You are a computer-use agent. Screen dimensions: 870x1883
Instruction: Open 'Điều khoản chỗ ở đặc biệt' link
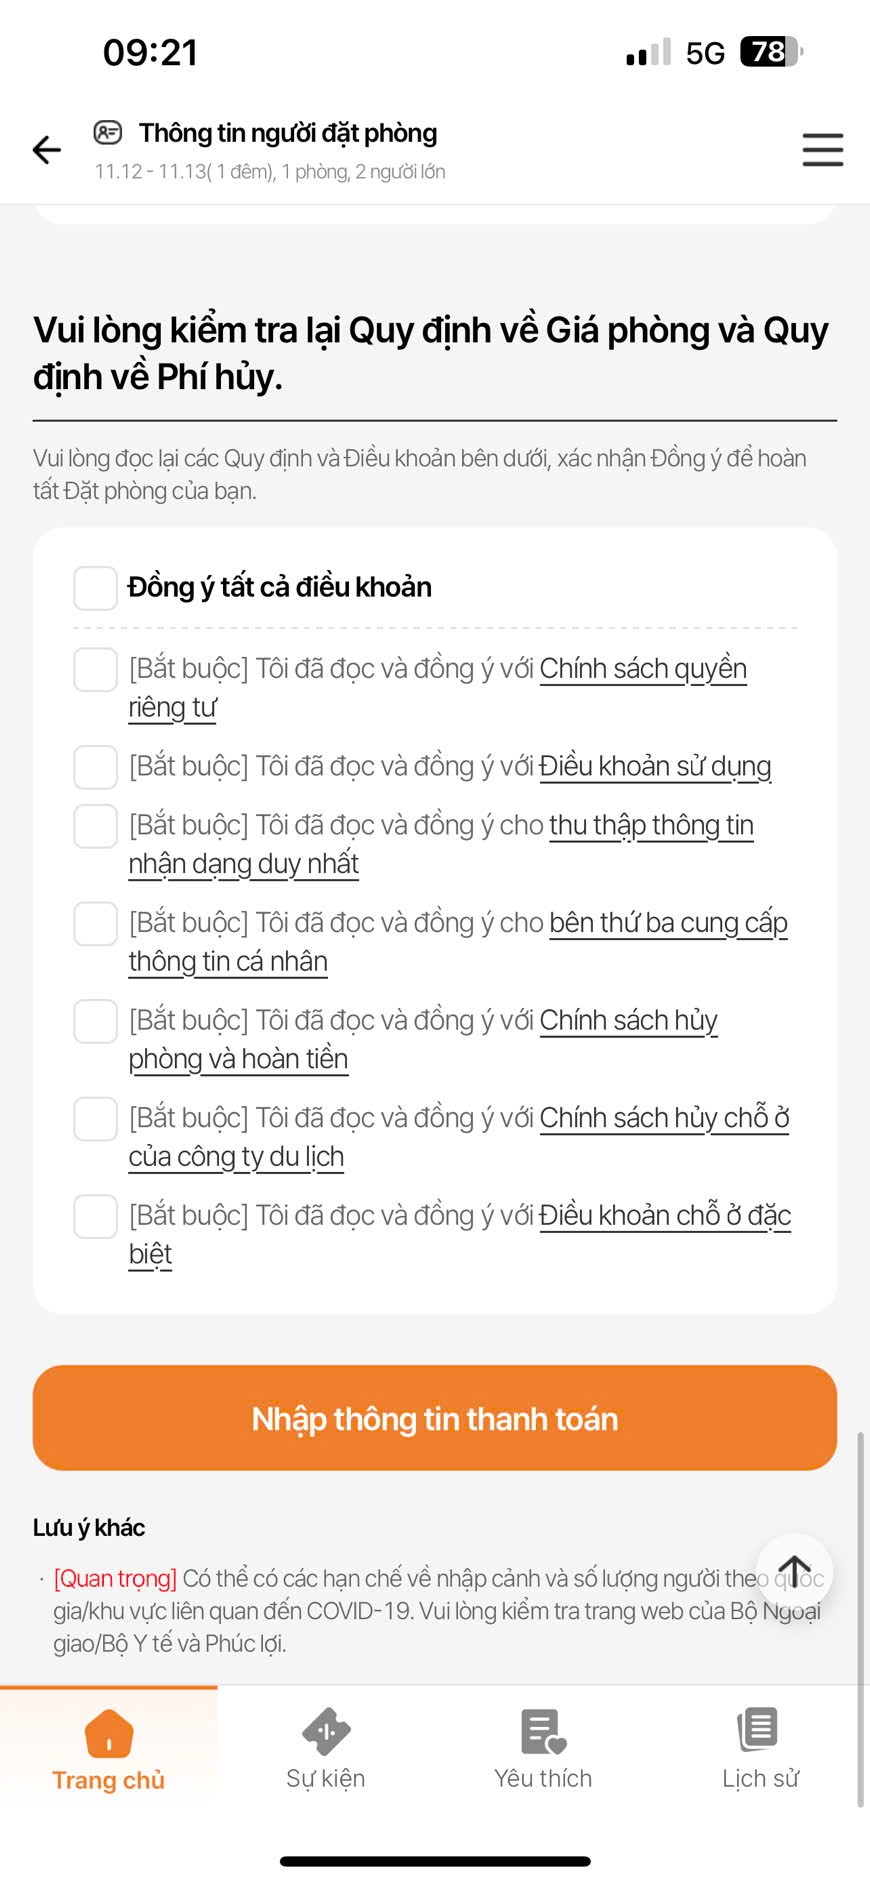click(665, 1216)
